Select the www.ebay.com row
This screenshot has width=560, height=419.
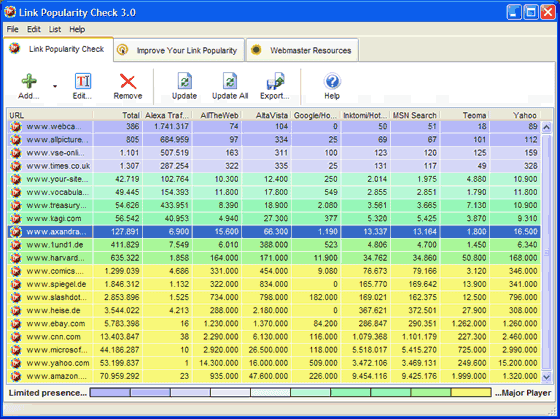click(x=274, y=324)
